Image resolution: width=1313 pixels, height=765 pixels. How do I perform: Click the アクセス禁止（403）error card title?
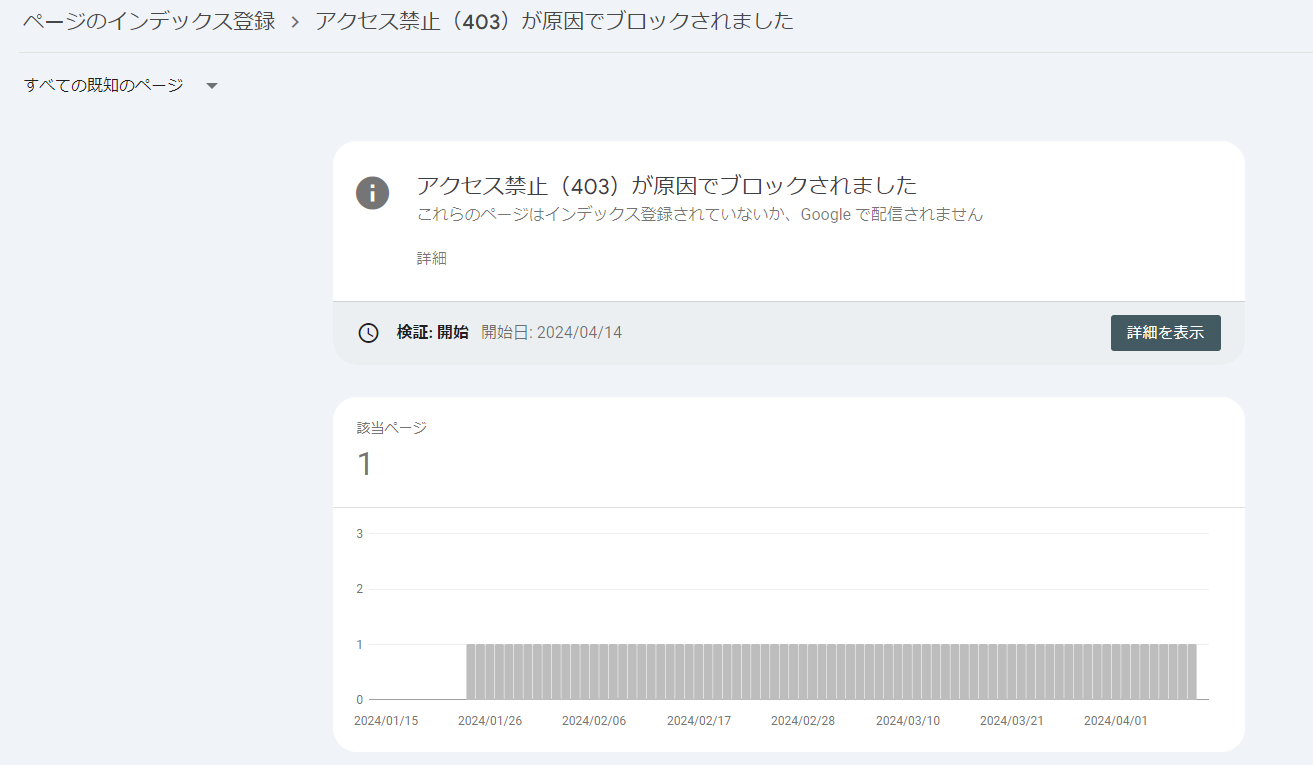(x=666, y=185)
